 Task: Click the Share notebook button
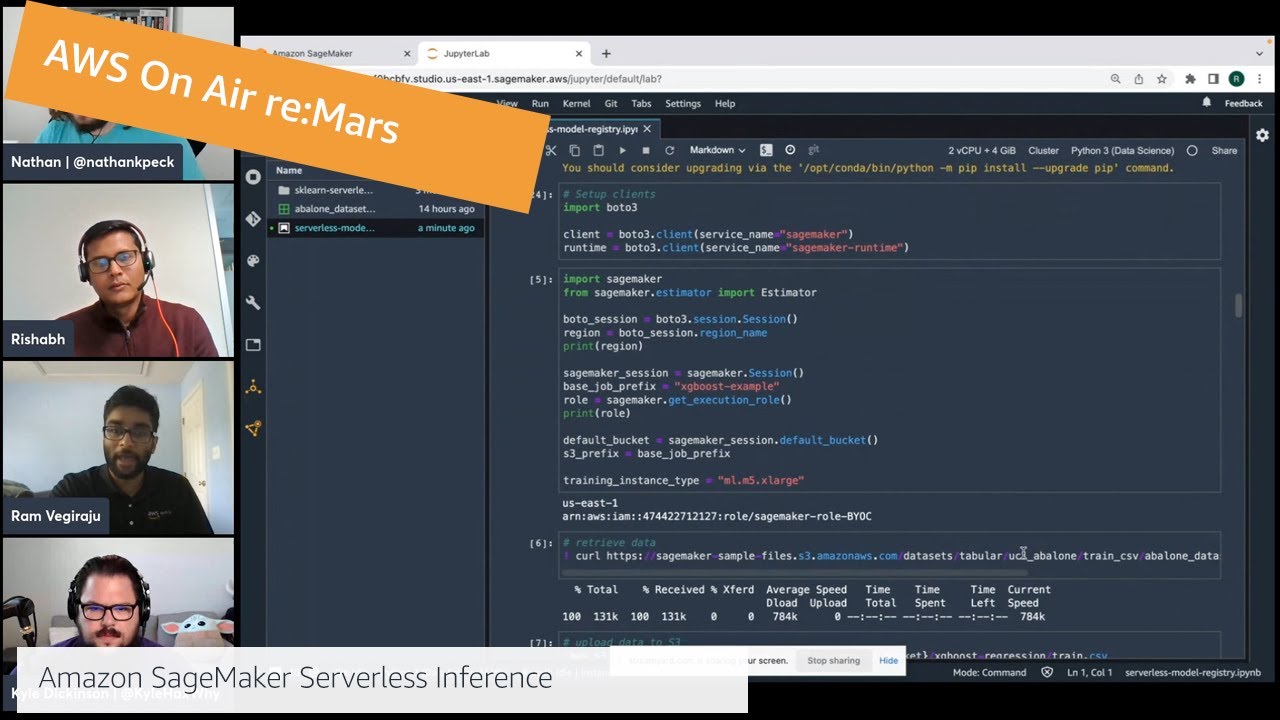pyautogui.click(x=1224, y=151)
